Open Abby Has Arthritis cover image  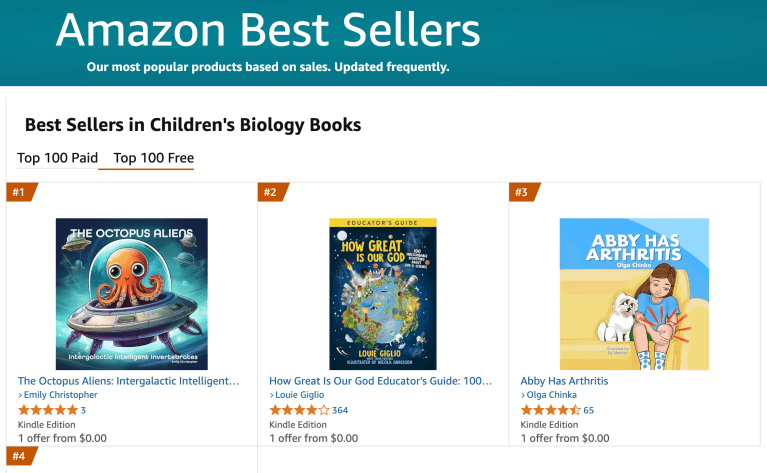[x=634, y=294]
